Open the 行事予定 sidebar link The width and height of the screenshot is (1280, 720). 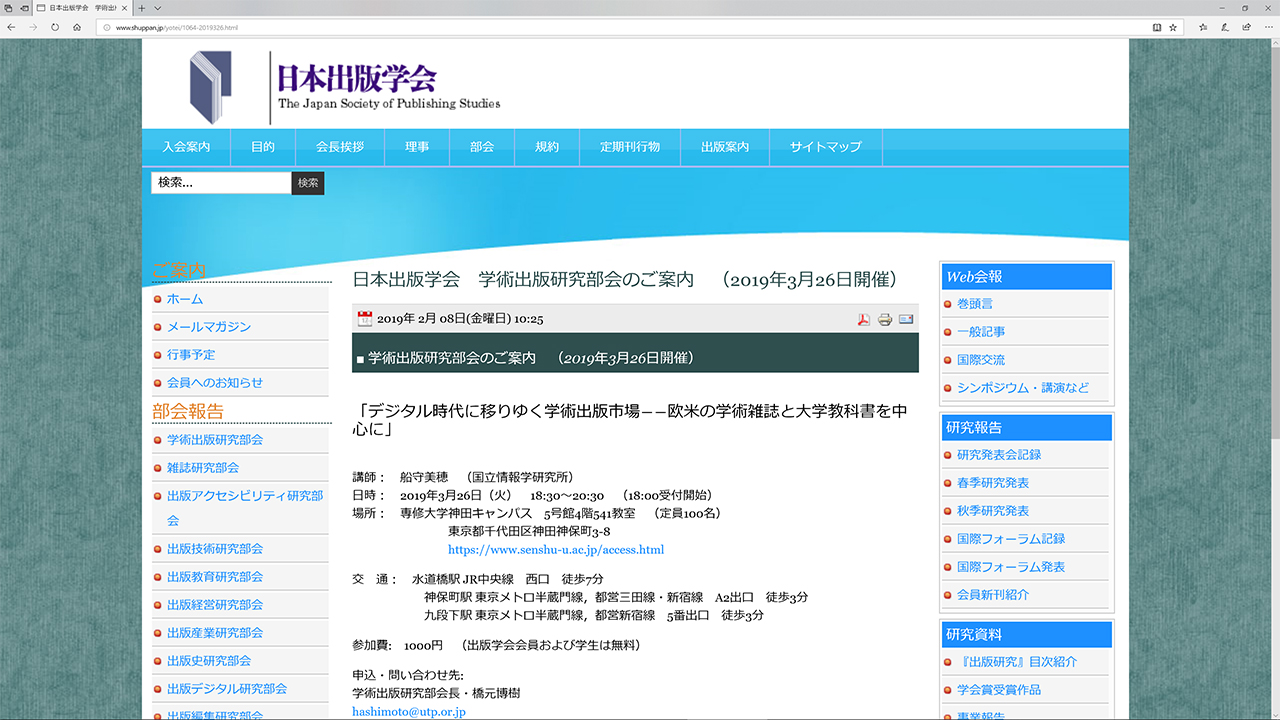pyautogui.click(x=191, y=355)
